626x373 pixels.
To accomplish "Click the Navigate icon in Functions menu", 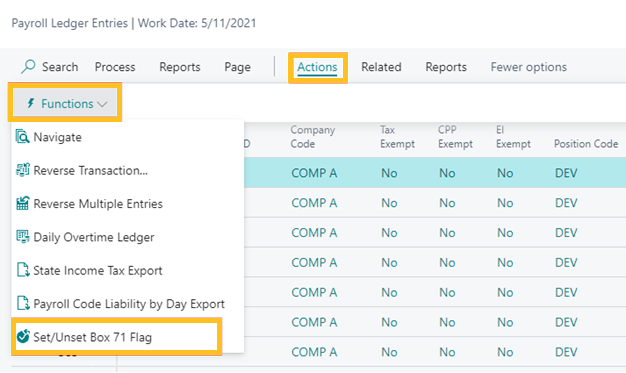I will pyautogui.click(x=22, y=137).
